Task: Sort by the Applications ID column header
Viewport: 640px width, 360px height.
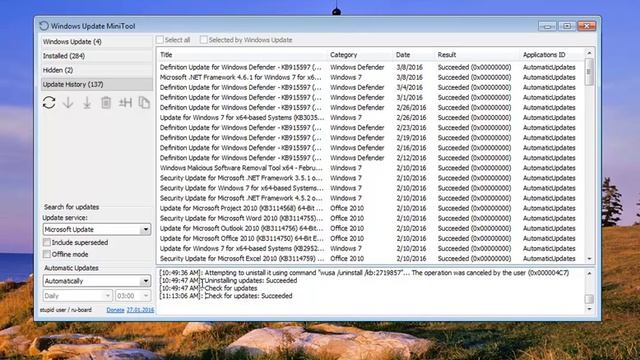Action: 552,55
